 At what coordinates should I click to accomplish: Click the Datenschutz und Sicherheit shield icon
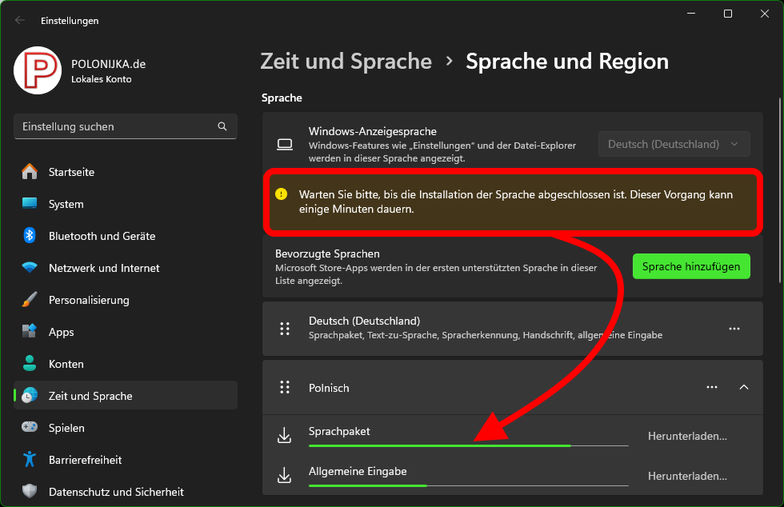[x=30, y=492]
